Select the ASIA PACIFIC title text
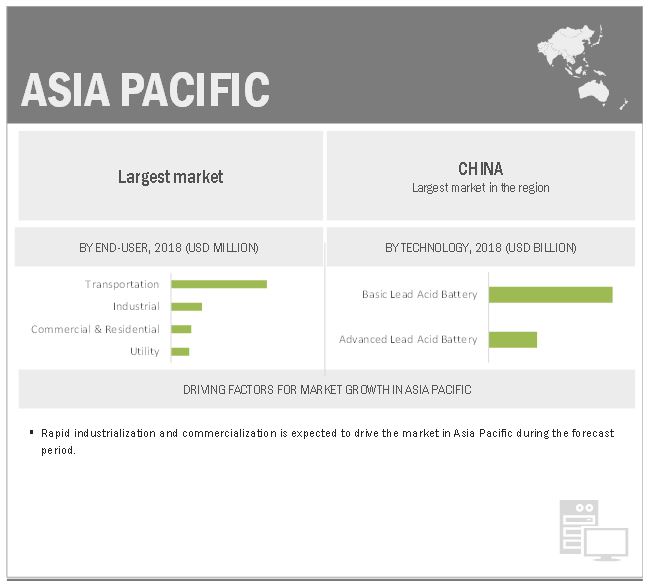 (146, 90)
